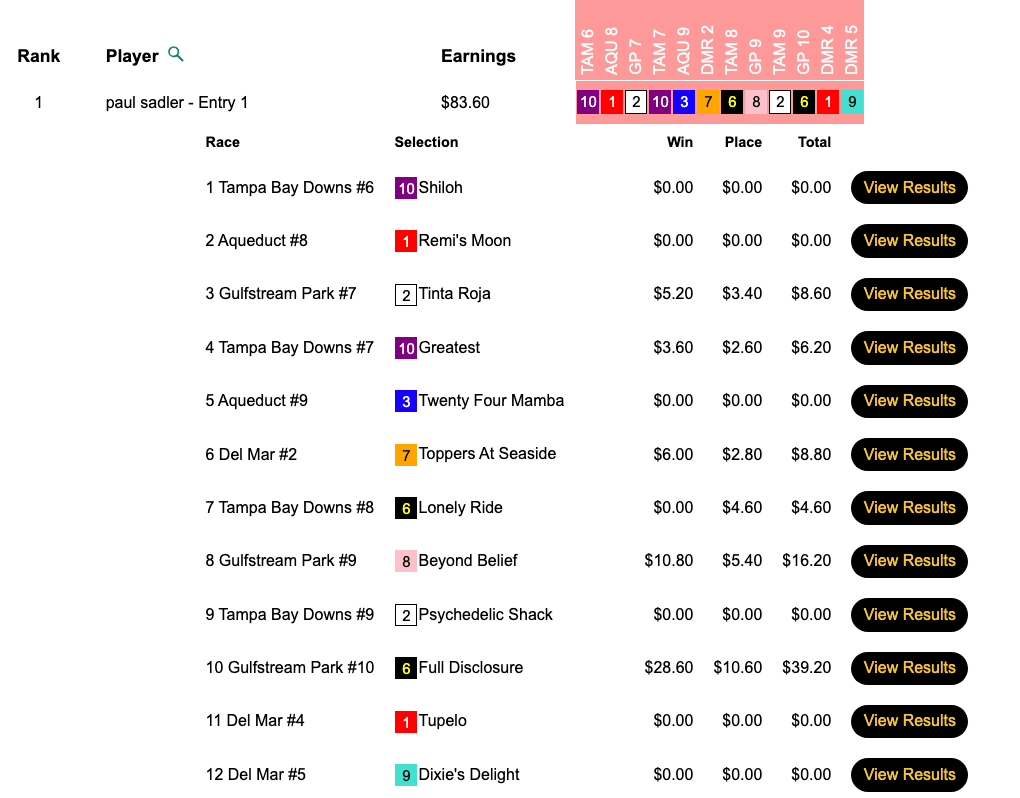
Task: Click black number 6 badge beside Full Disclosure
Action: 406,668
